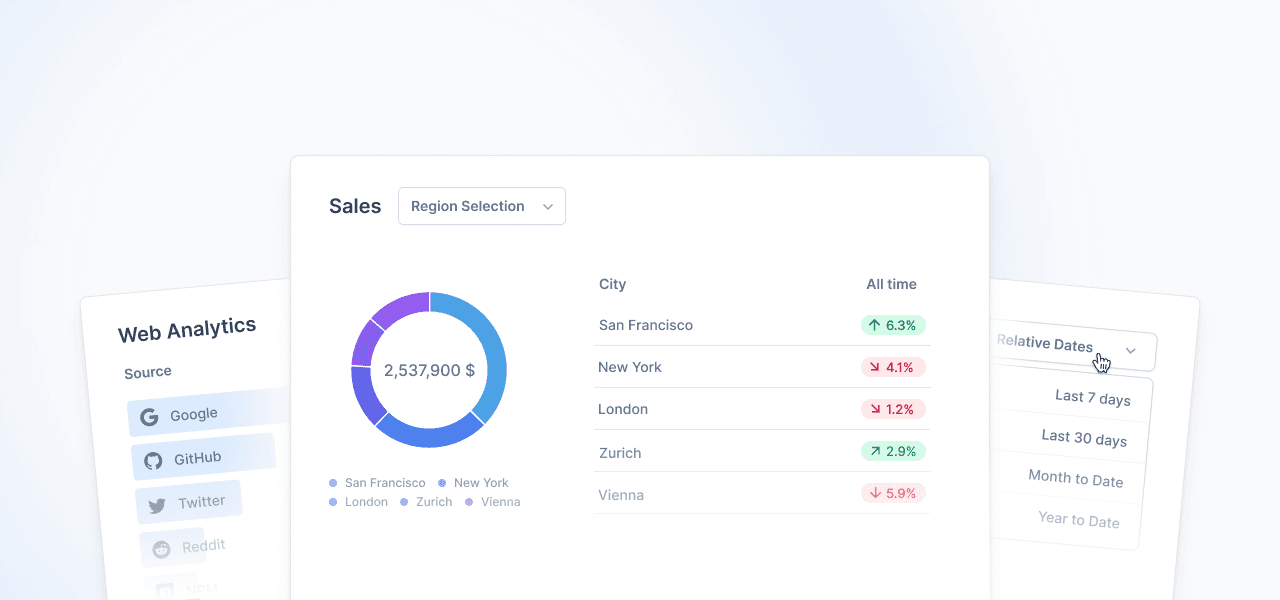Click the London legend label
The image size is (1280, 600).
[x=366, y=502]
